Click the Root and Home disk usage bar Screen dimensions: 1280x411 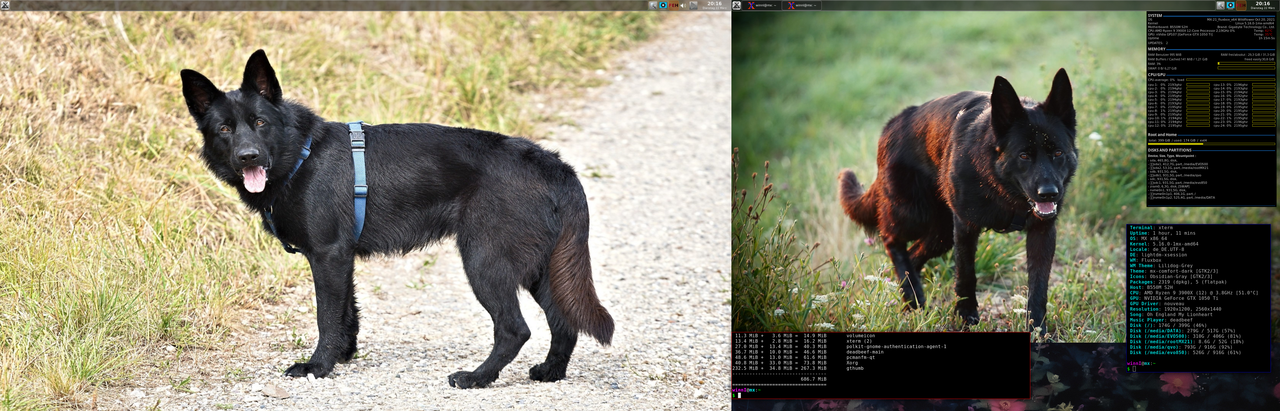click(x=1212, y=142)
